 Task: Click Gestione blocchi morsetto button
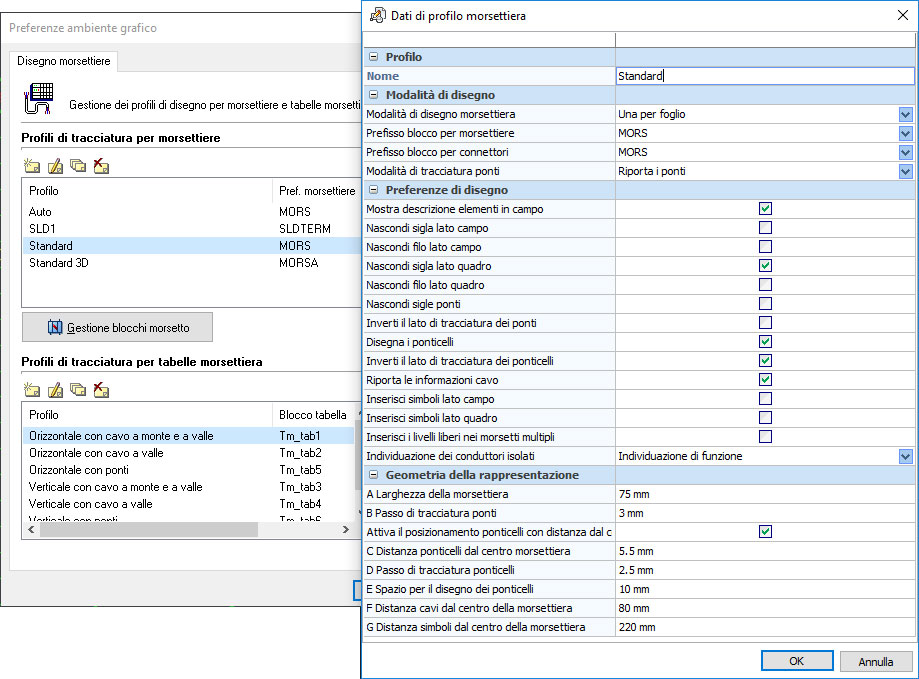(117, 327)
